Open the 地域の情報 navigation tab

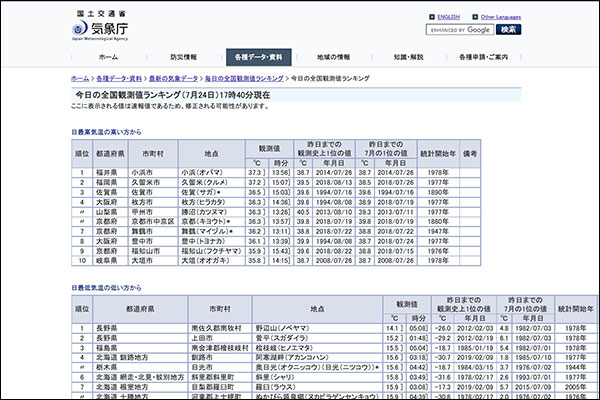coord(334,57)
